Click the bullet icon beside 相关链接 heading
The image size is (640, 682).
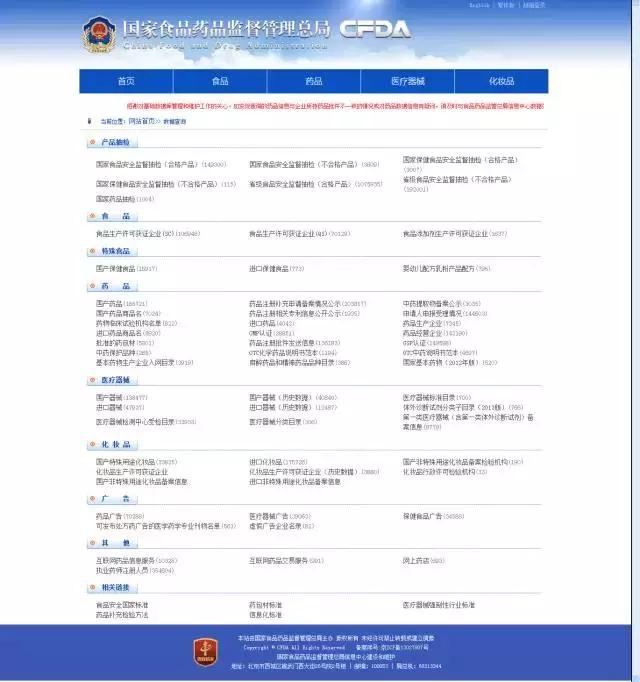92,588
